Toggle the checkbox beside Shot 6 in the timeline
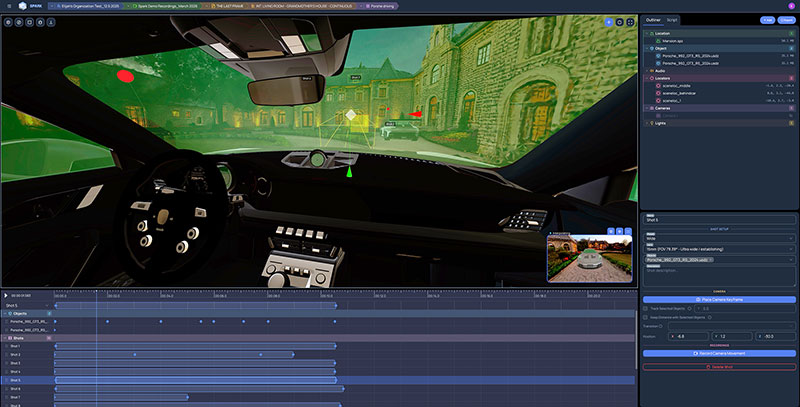Screen dimensions: 800x407 7,389
